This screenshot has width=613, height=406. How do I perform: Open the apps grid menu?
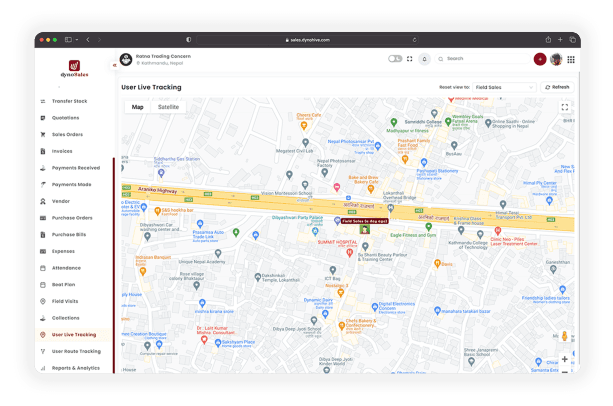pyautogui.click(x=571, y=59)
